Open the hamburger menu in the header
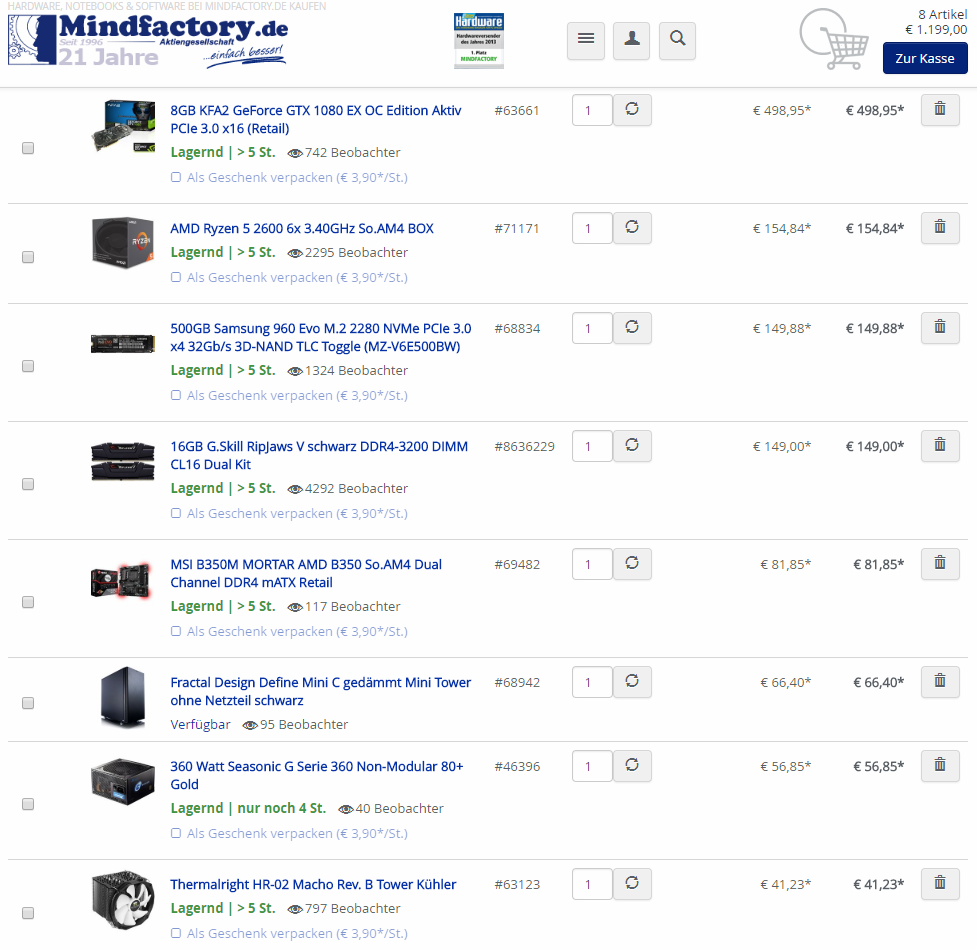The height and width of the screenshot is (950, 977). pos(586,40)
